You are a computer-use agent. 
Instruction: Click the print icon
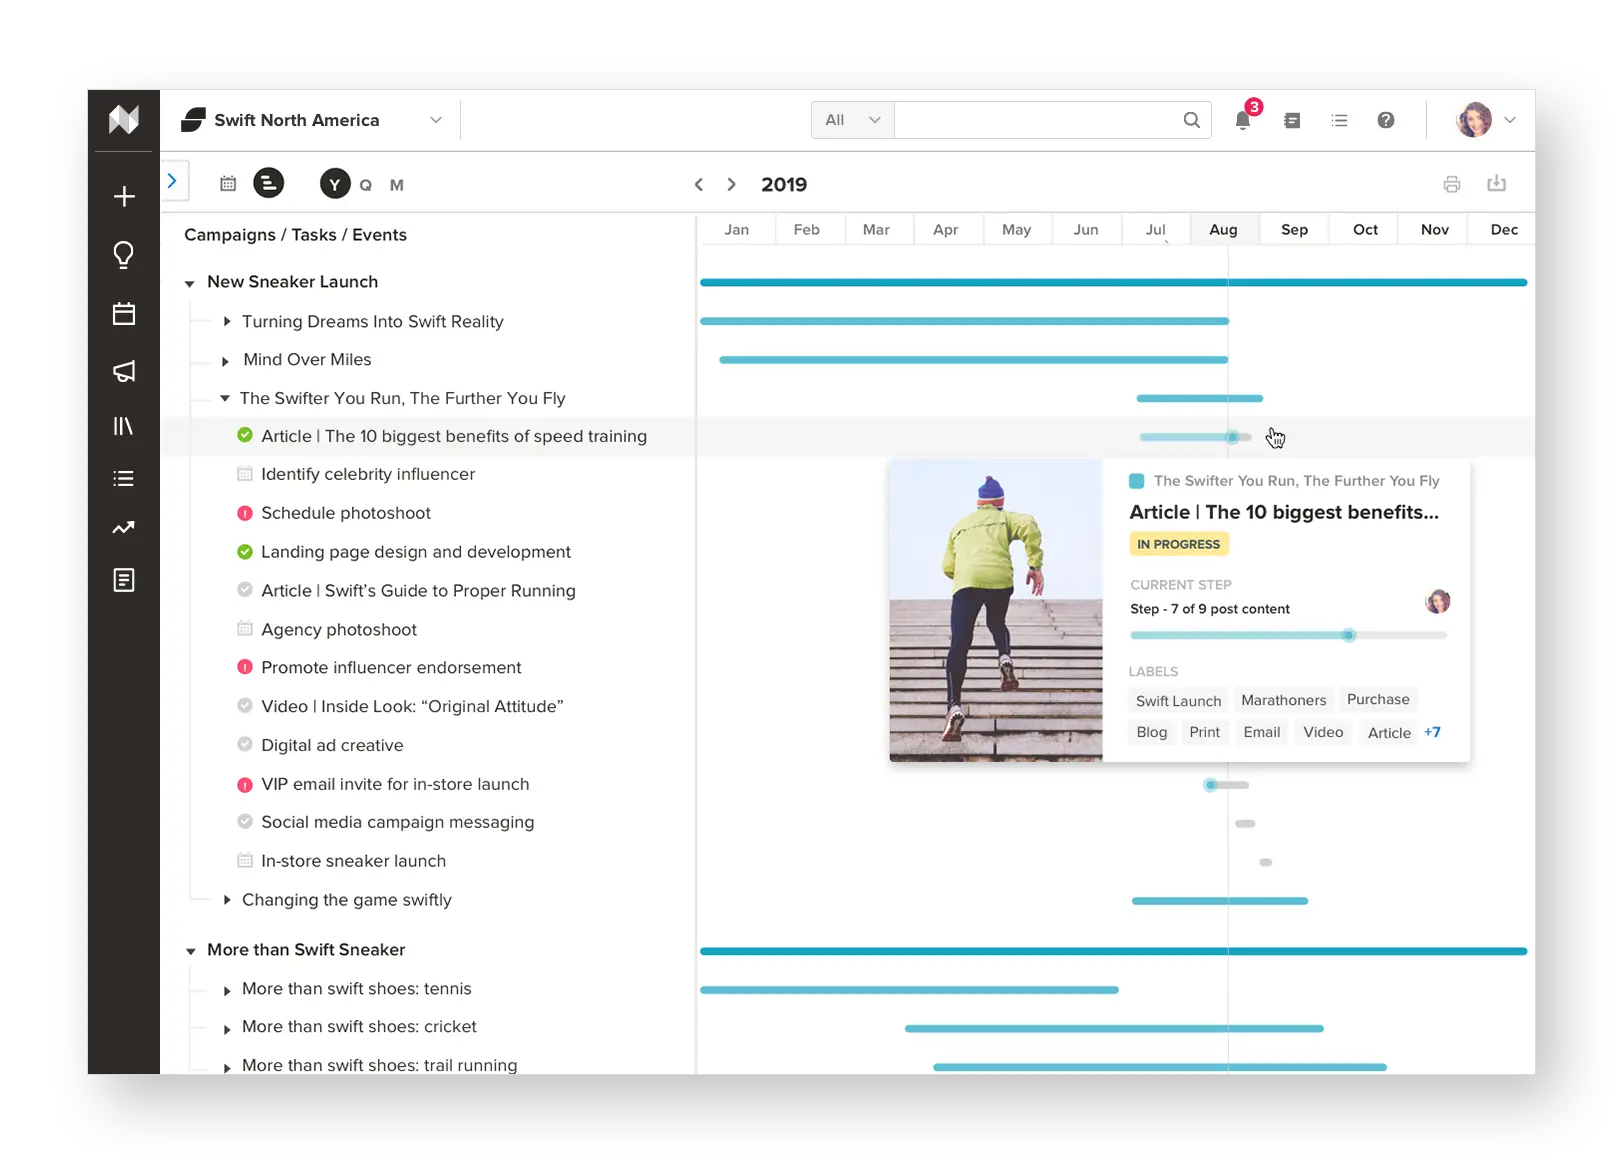pos(1452,184)
